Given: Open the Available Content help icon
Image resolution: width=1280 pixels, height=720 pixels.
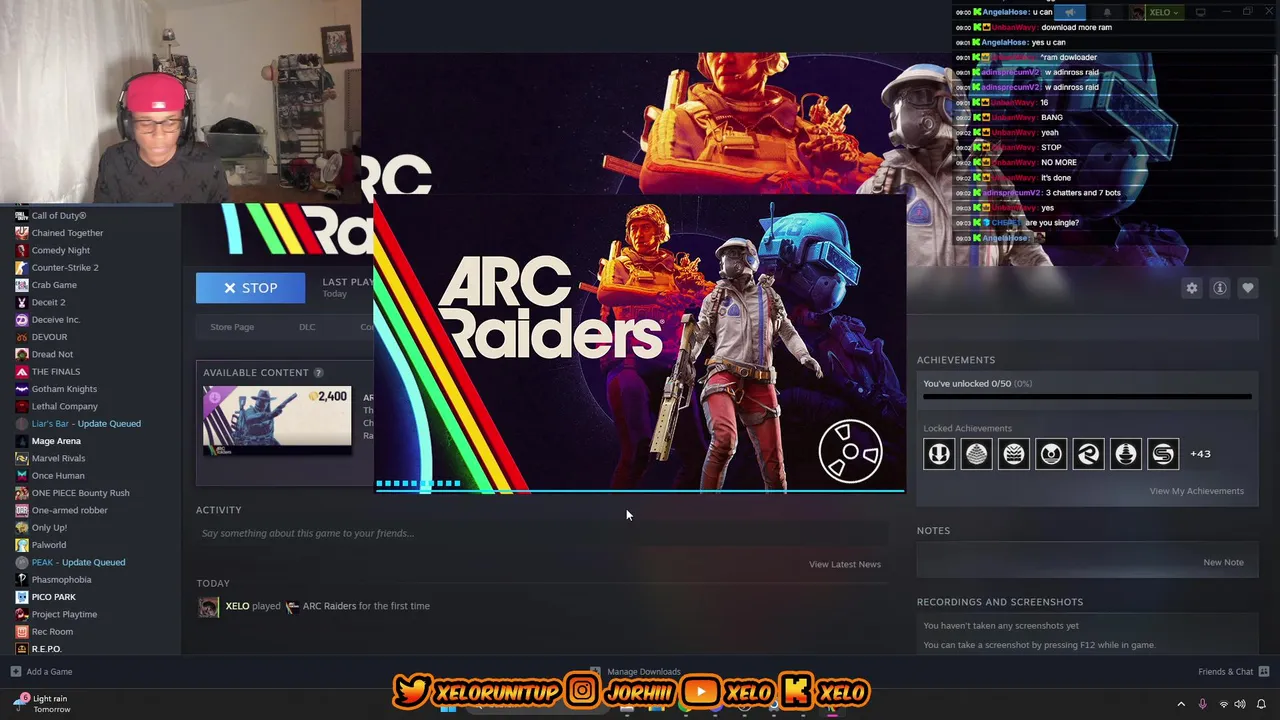Looking at the screenshot, I should (318, 373).
